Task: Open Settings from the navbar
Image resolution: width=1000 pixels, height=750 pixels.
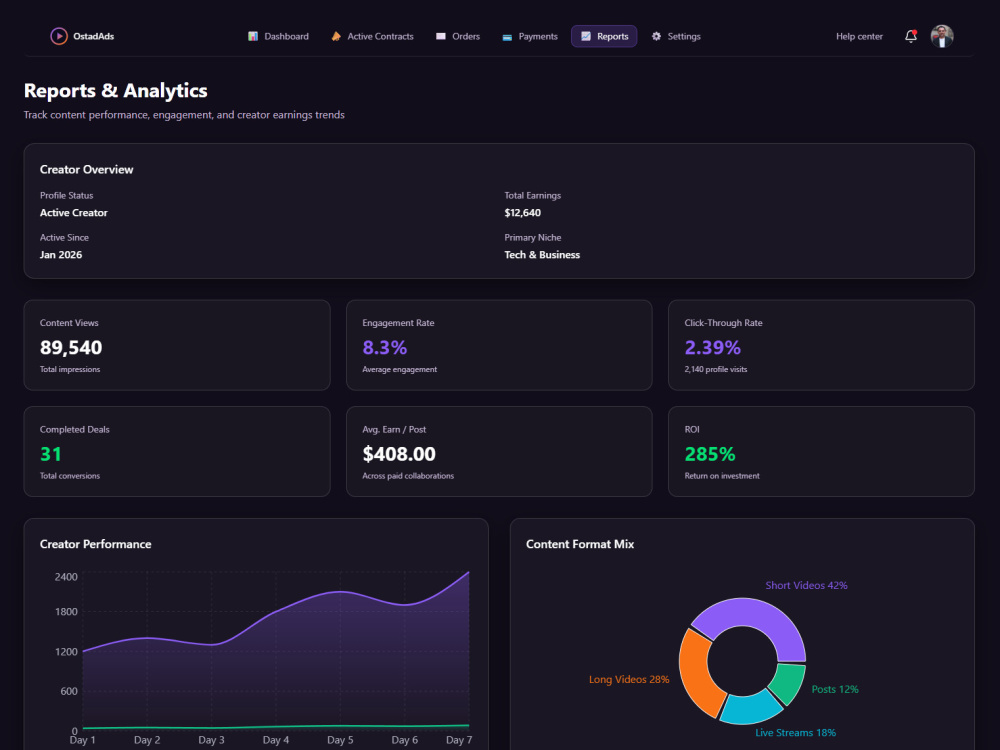Action: pyautogui.click(x=676, y=36)
